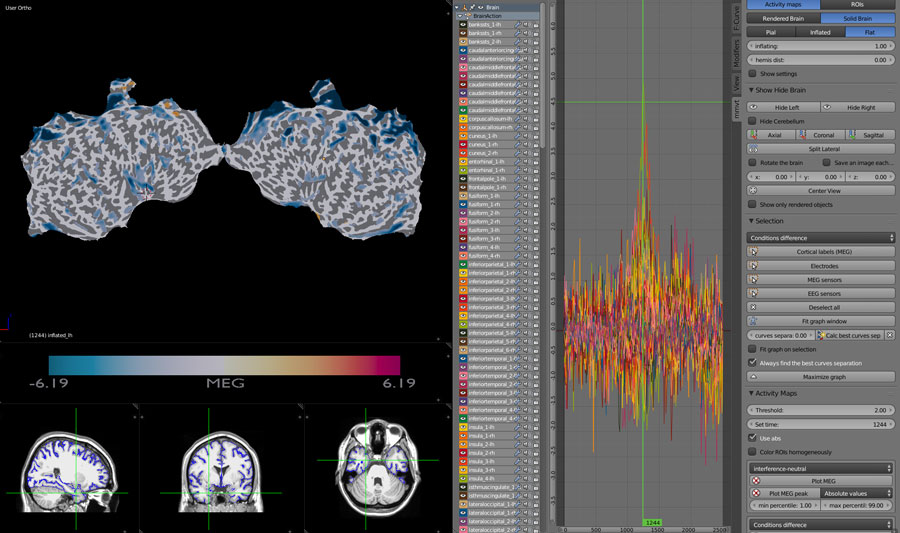Click speaker icon on inferiortemporal_2-lh row

526,376
